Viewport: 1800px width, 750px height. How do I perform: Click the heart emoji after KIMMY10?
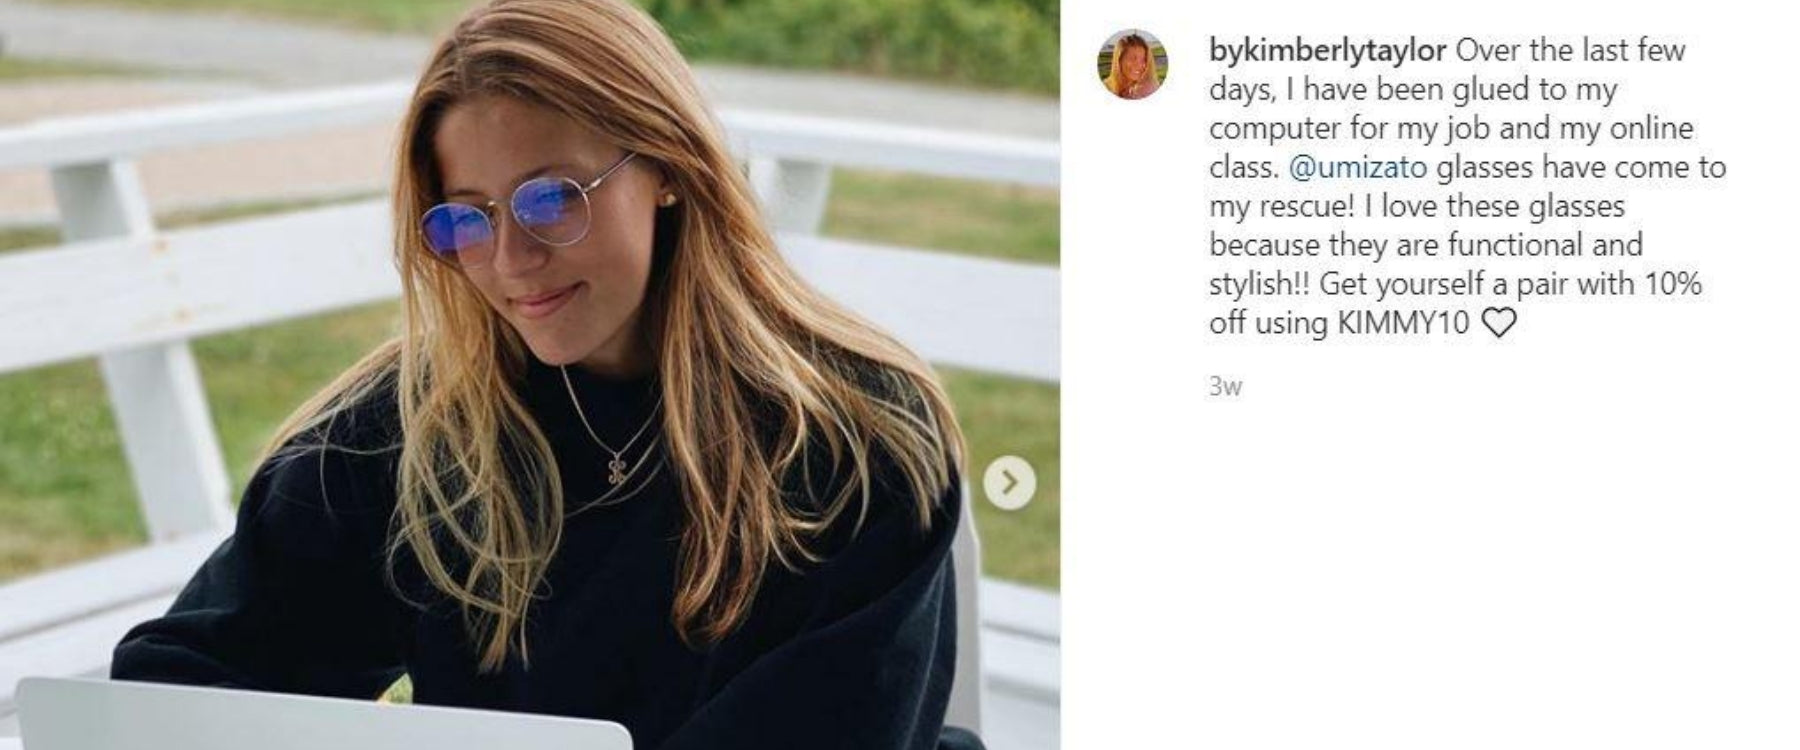1498,324
